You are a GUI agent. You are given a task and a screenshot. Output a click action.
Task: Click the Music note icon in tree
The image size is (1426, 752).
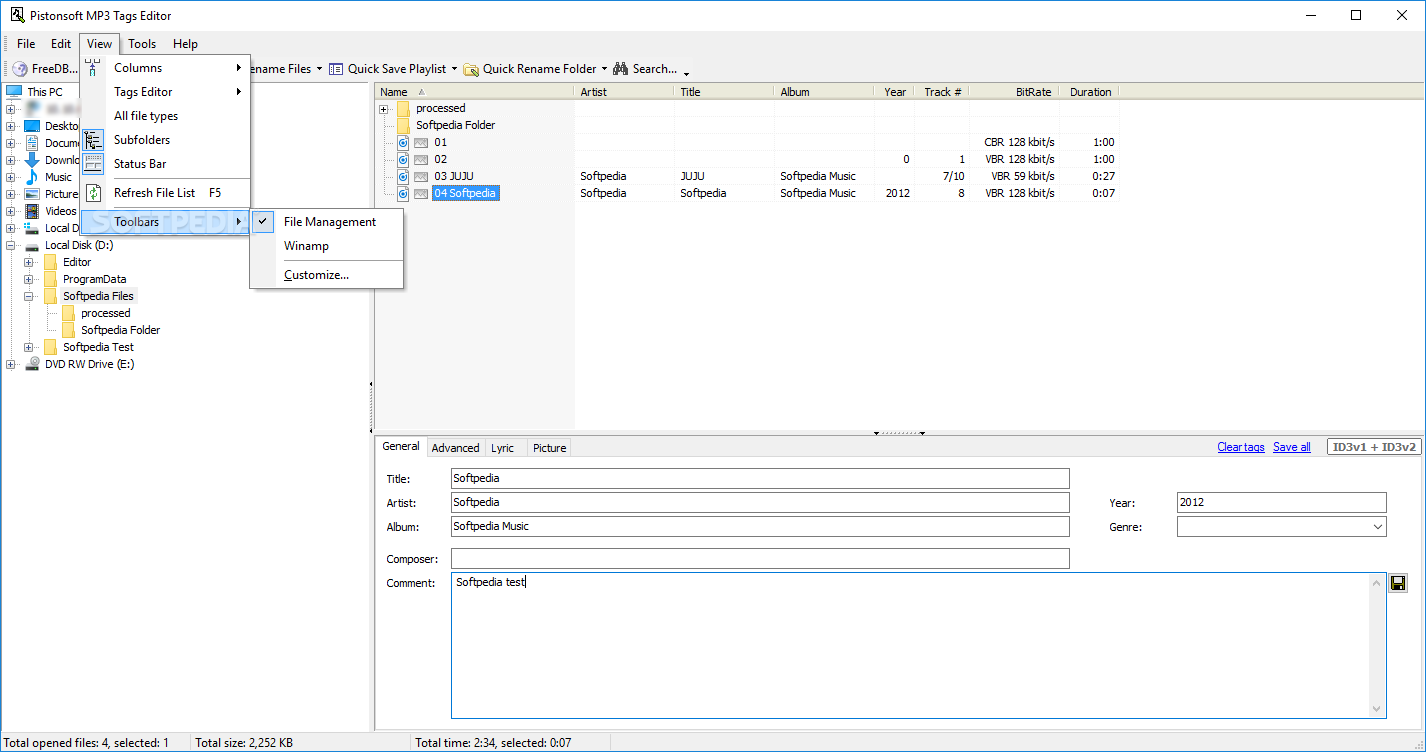[32, 177]
